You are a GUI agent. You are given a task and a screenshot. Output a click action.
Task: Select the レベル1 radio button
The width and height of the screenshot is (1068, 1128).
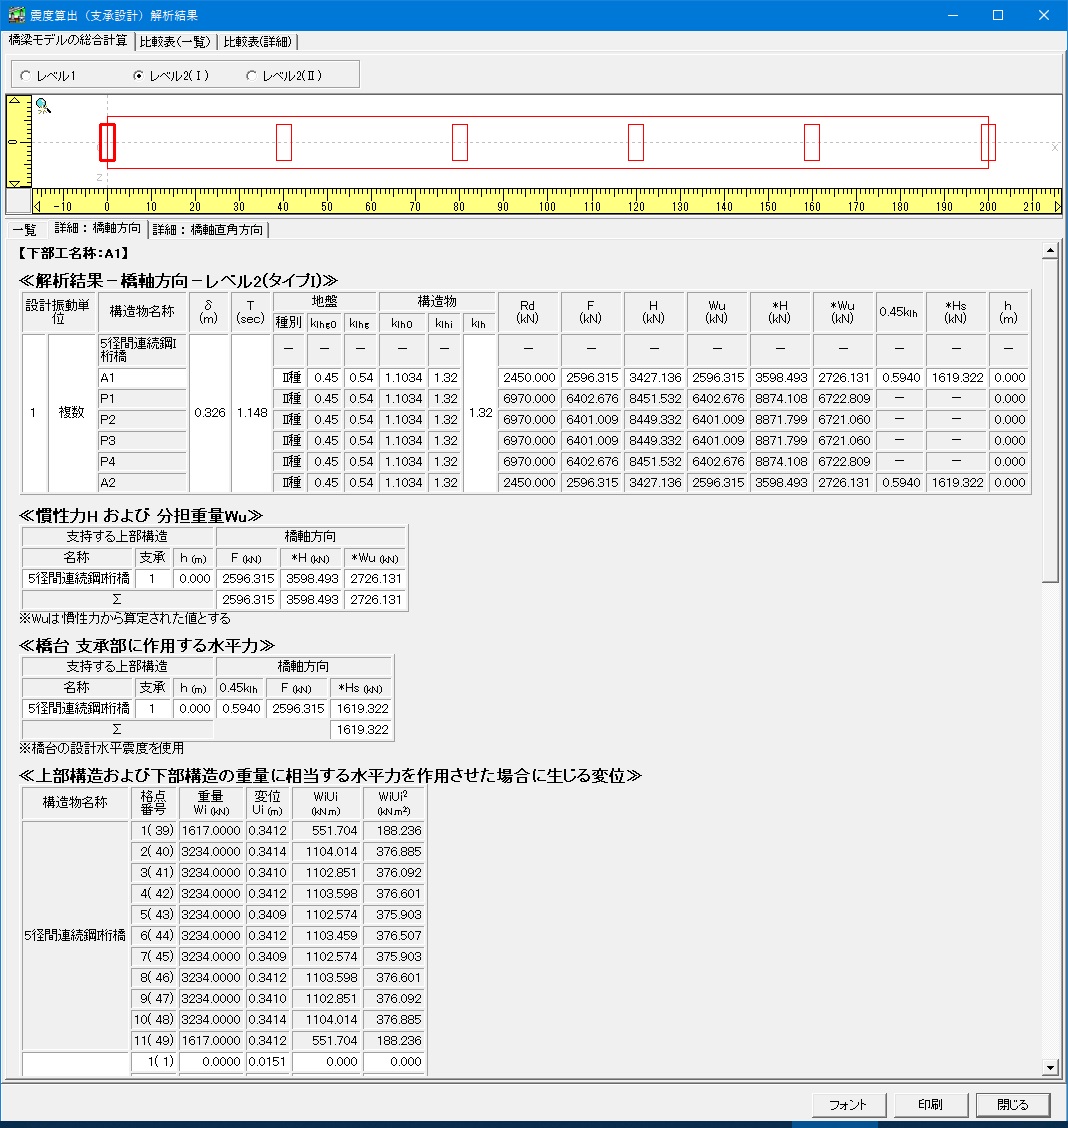pyautogui.click(x=25, y=76)
